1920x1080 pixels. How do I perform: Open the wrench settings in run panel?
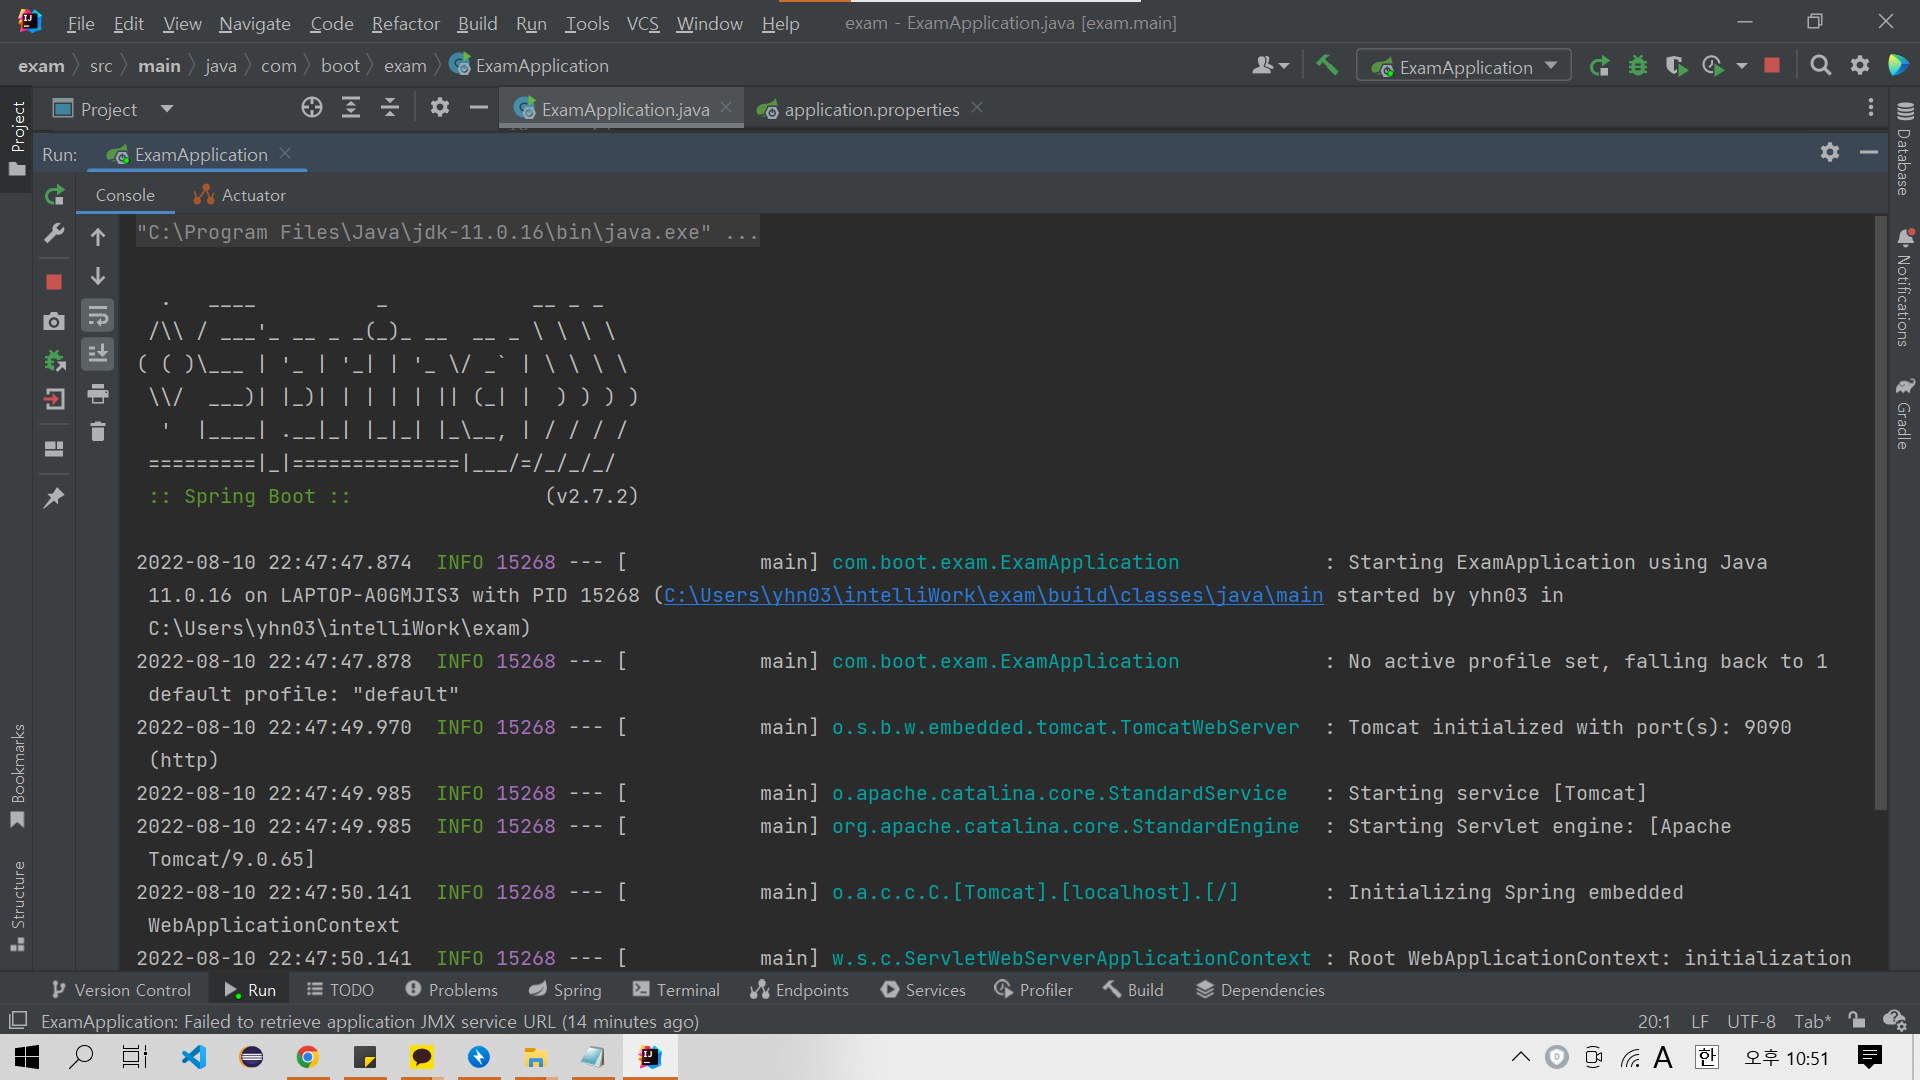click(55, 234)
